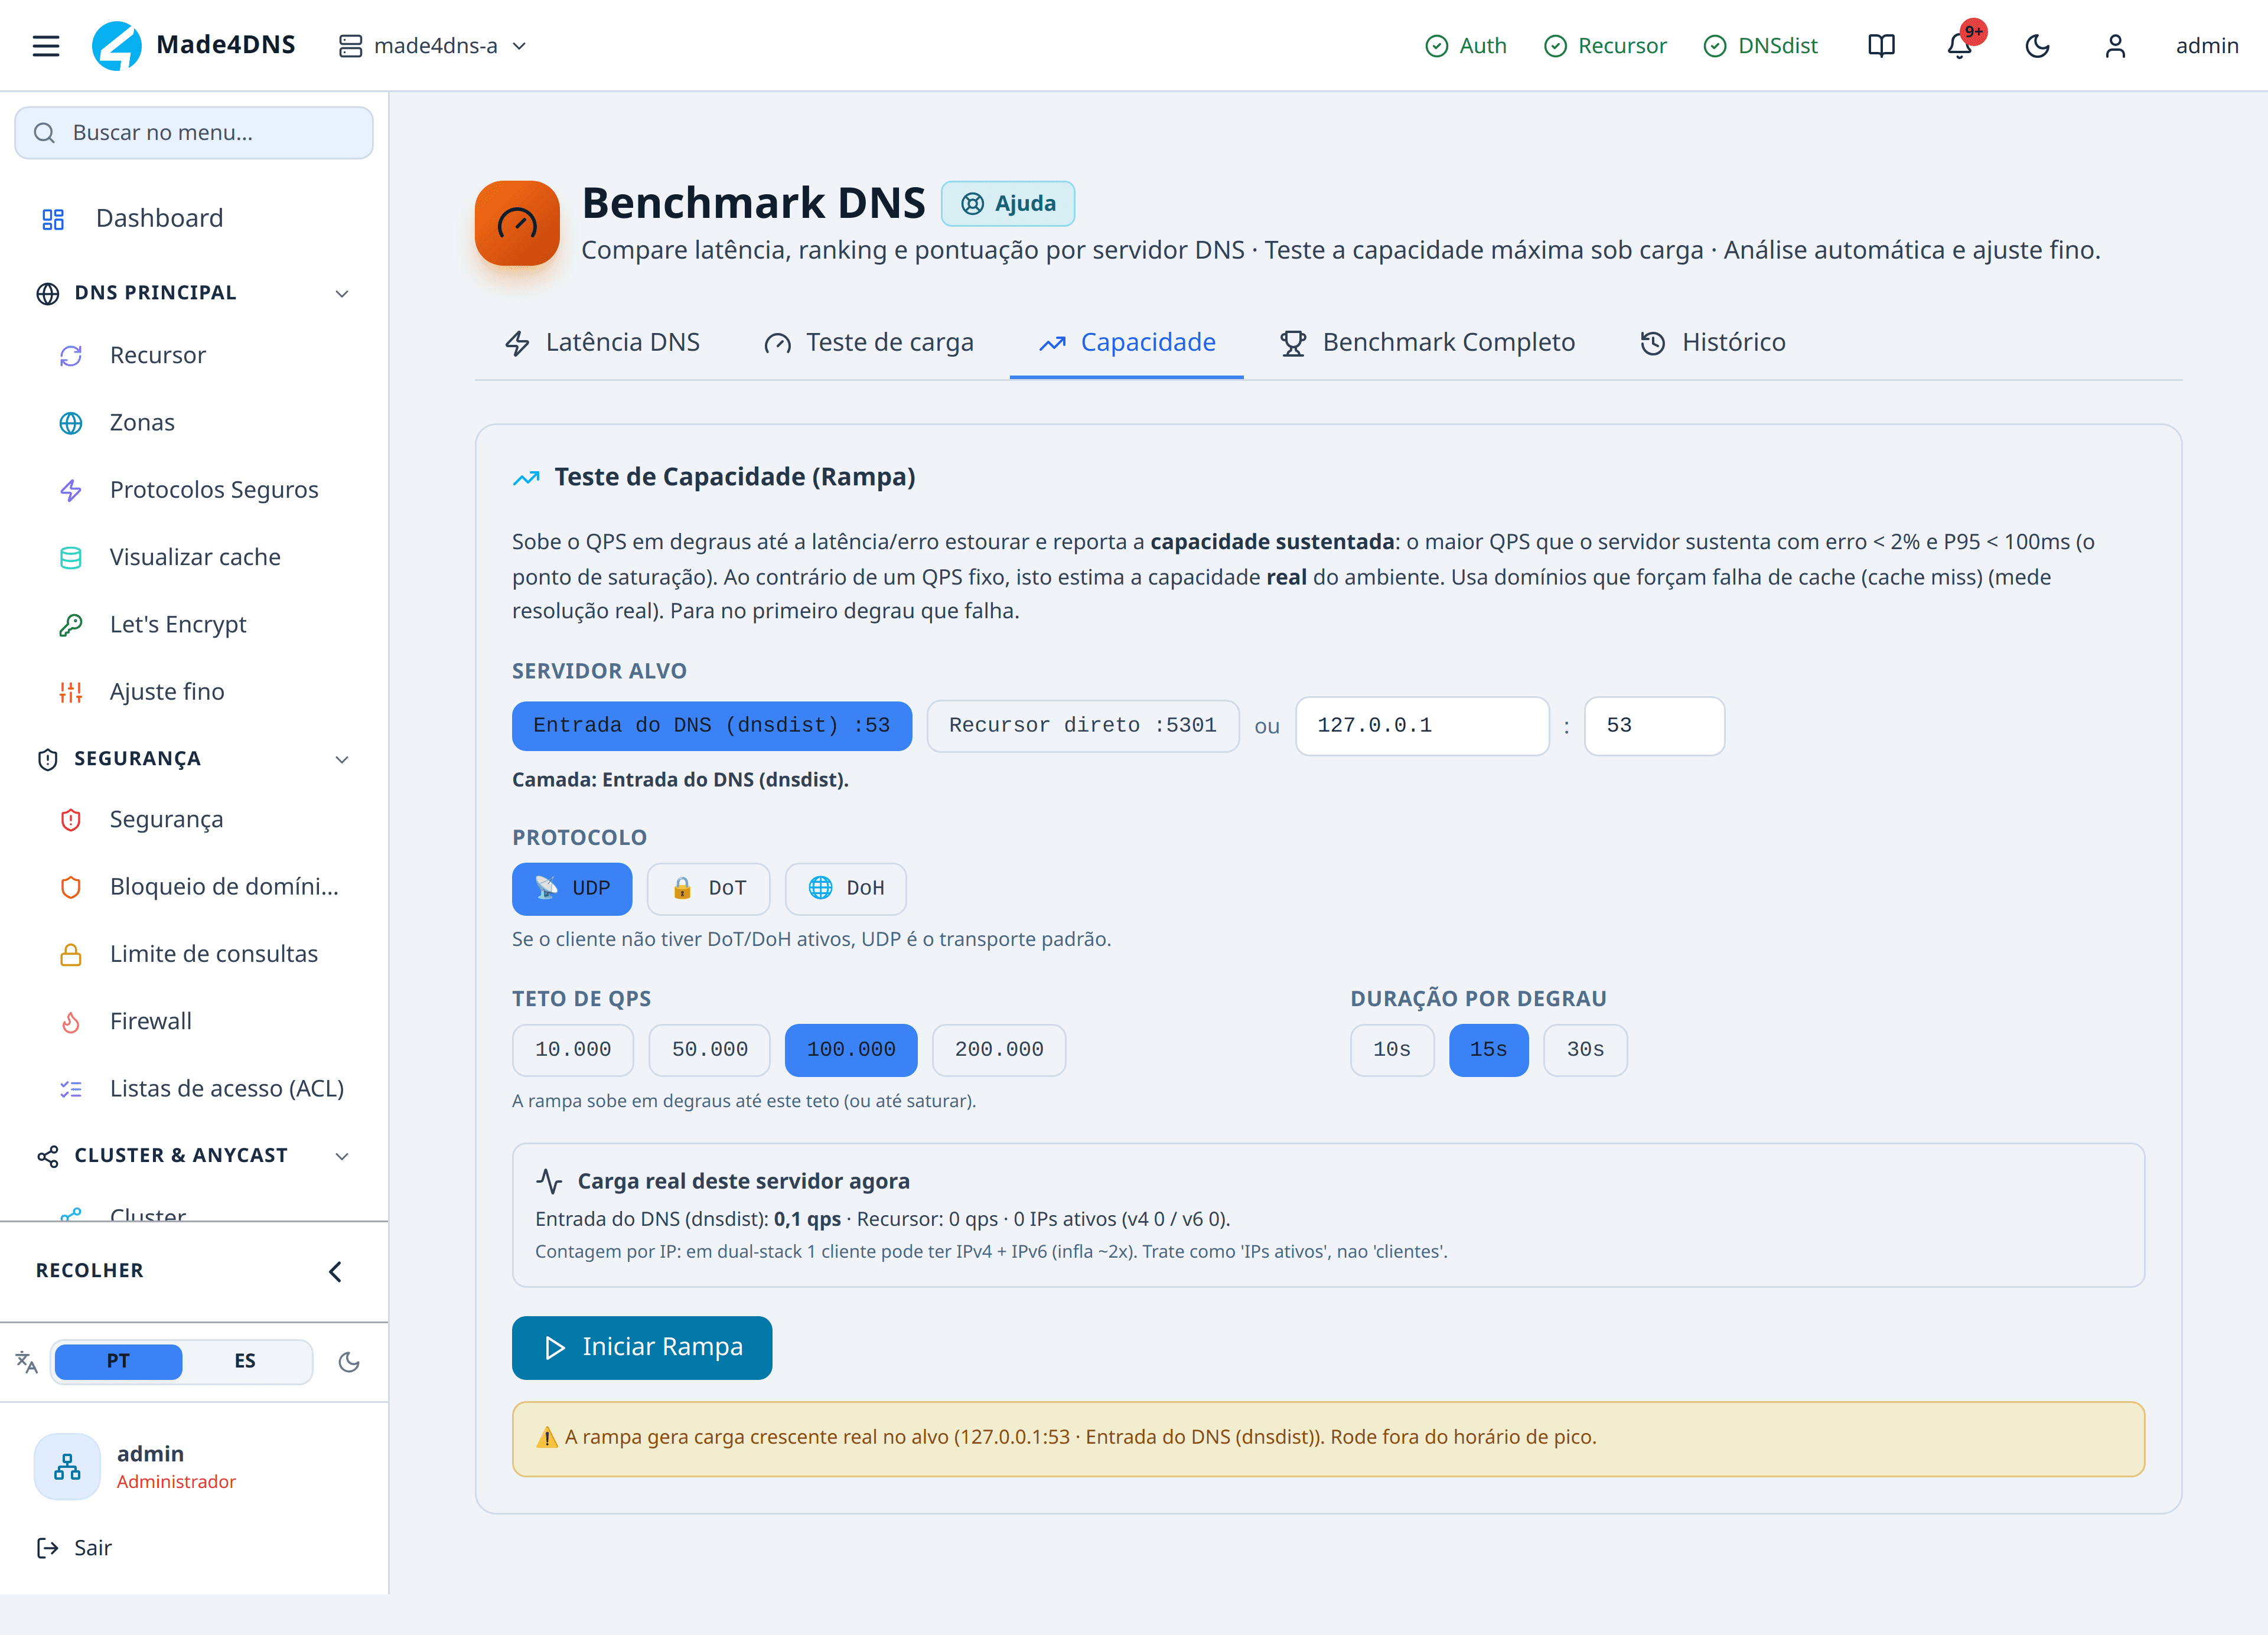Select the Capacidade tab

click(x=1127, y=343)
